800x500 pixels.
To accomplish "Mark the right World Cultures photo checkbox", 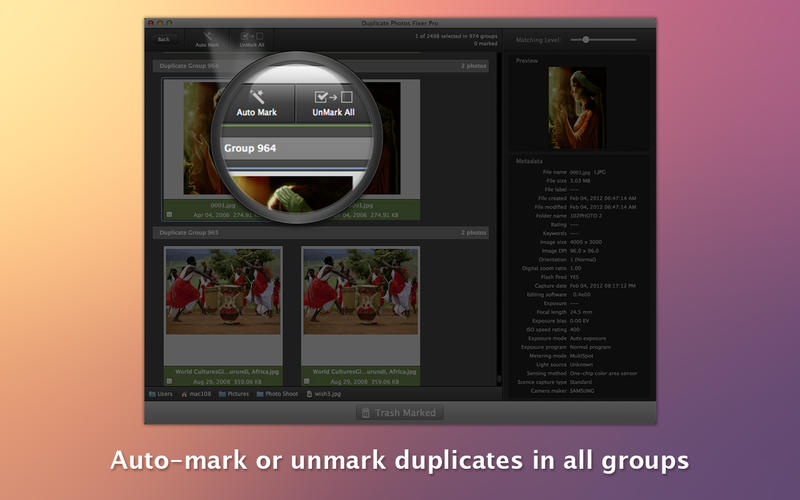I will click(x=307, y=381).
